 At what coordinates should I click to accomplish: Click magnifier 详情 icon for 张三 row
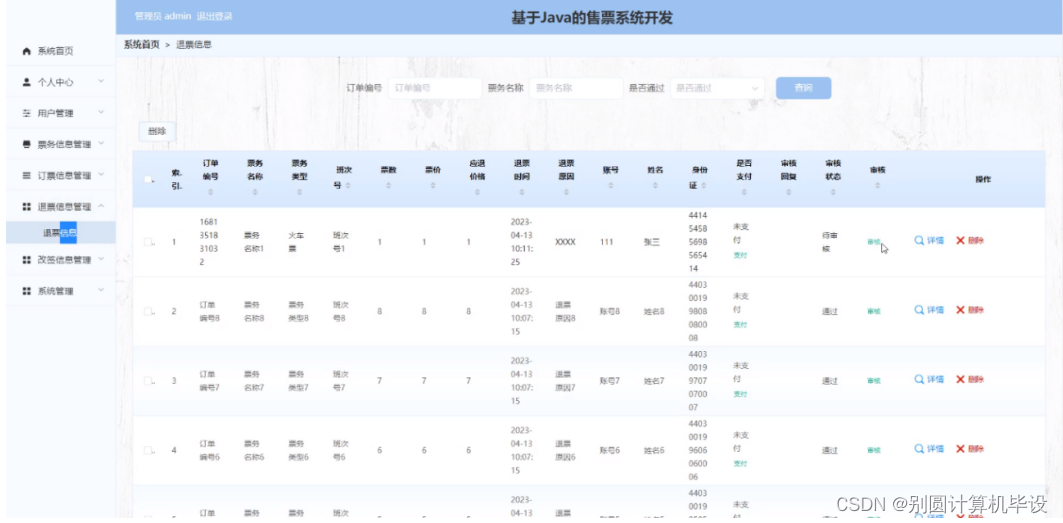(919, 240)
